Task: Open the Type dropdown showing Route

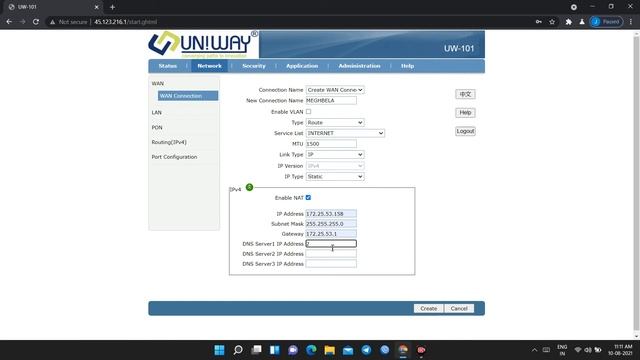Action: [x=335, y=122]
